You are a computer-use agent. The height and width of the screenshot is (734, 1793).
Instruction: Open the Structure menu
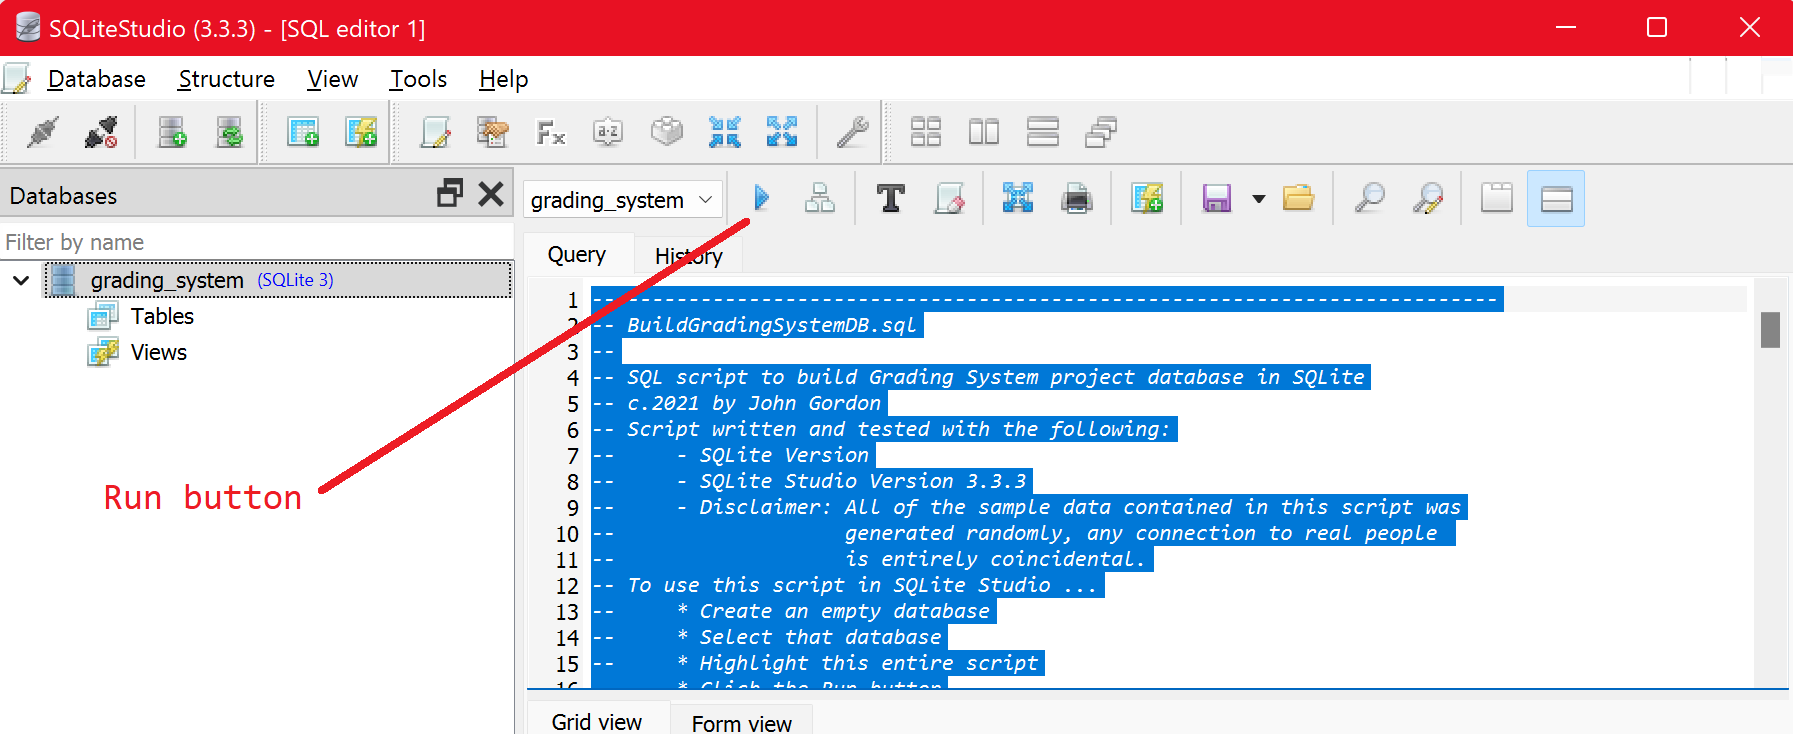tap(226, 79)
